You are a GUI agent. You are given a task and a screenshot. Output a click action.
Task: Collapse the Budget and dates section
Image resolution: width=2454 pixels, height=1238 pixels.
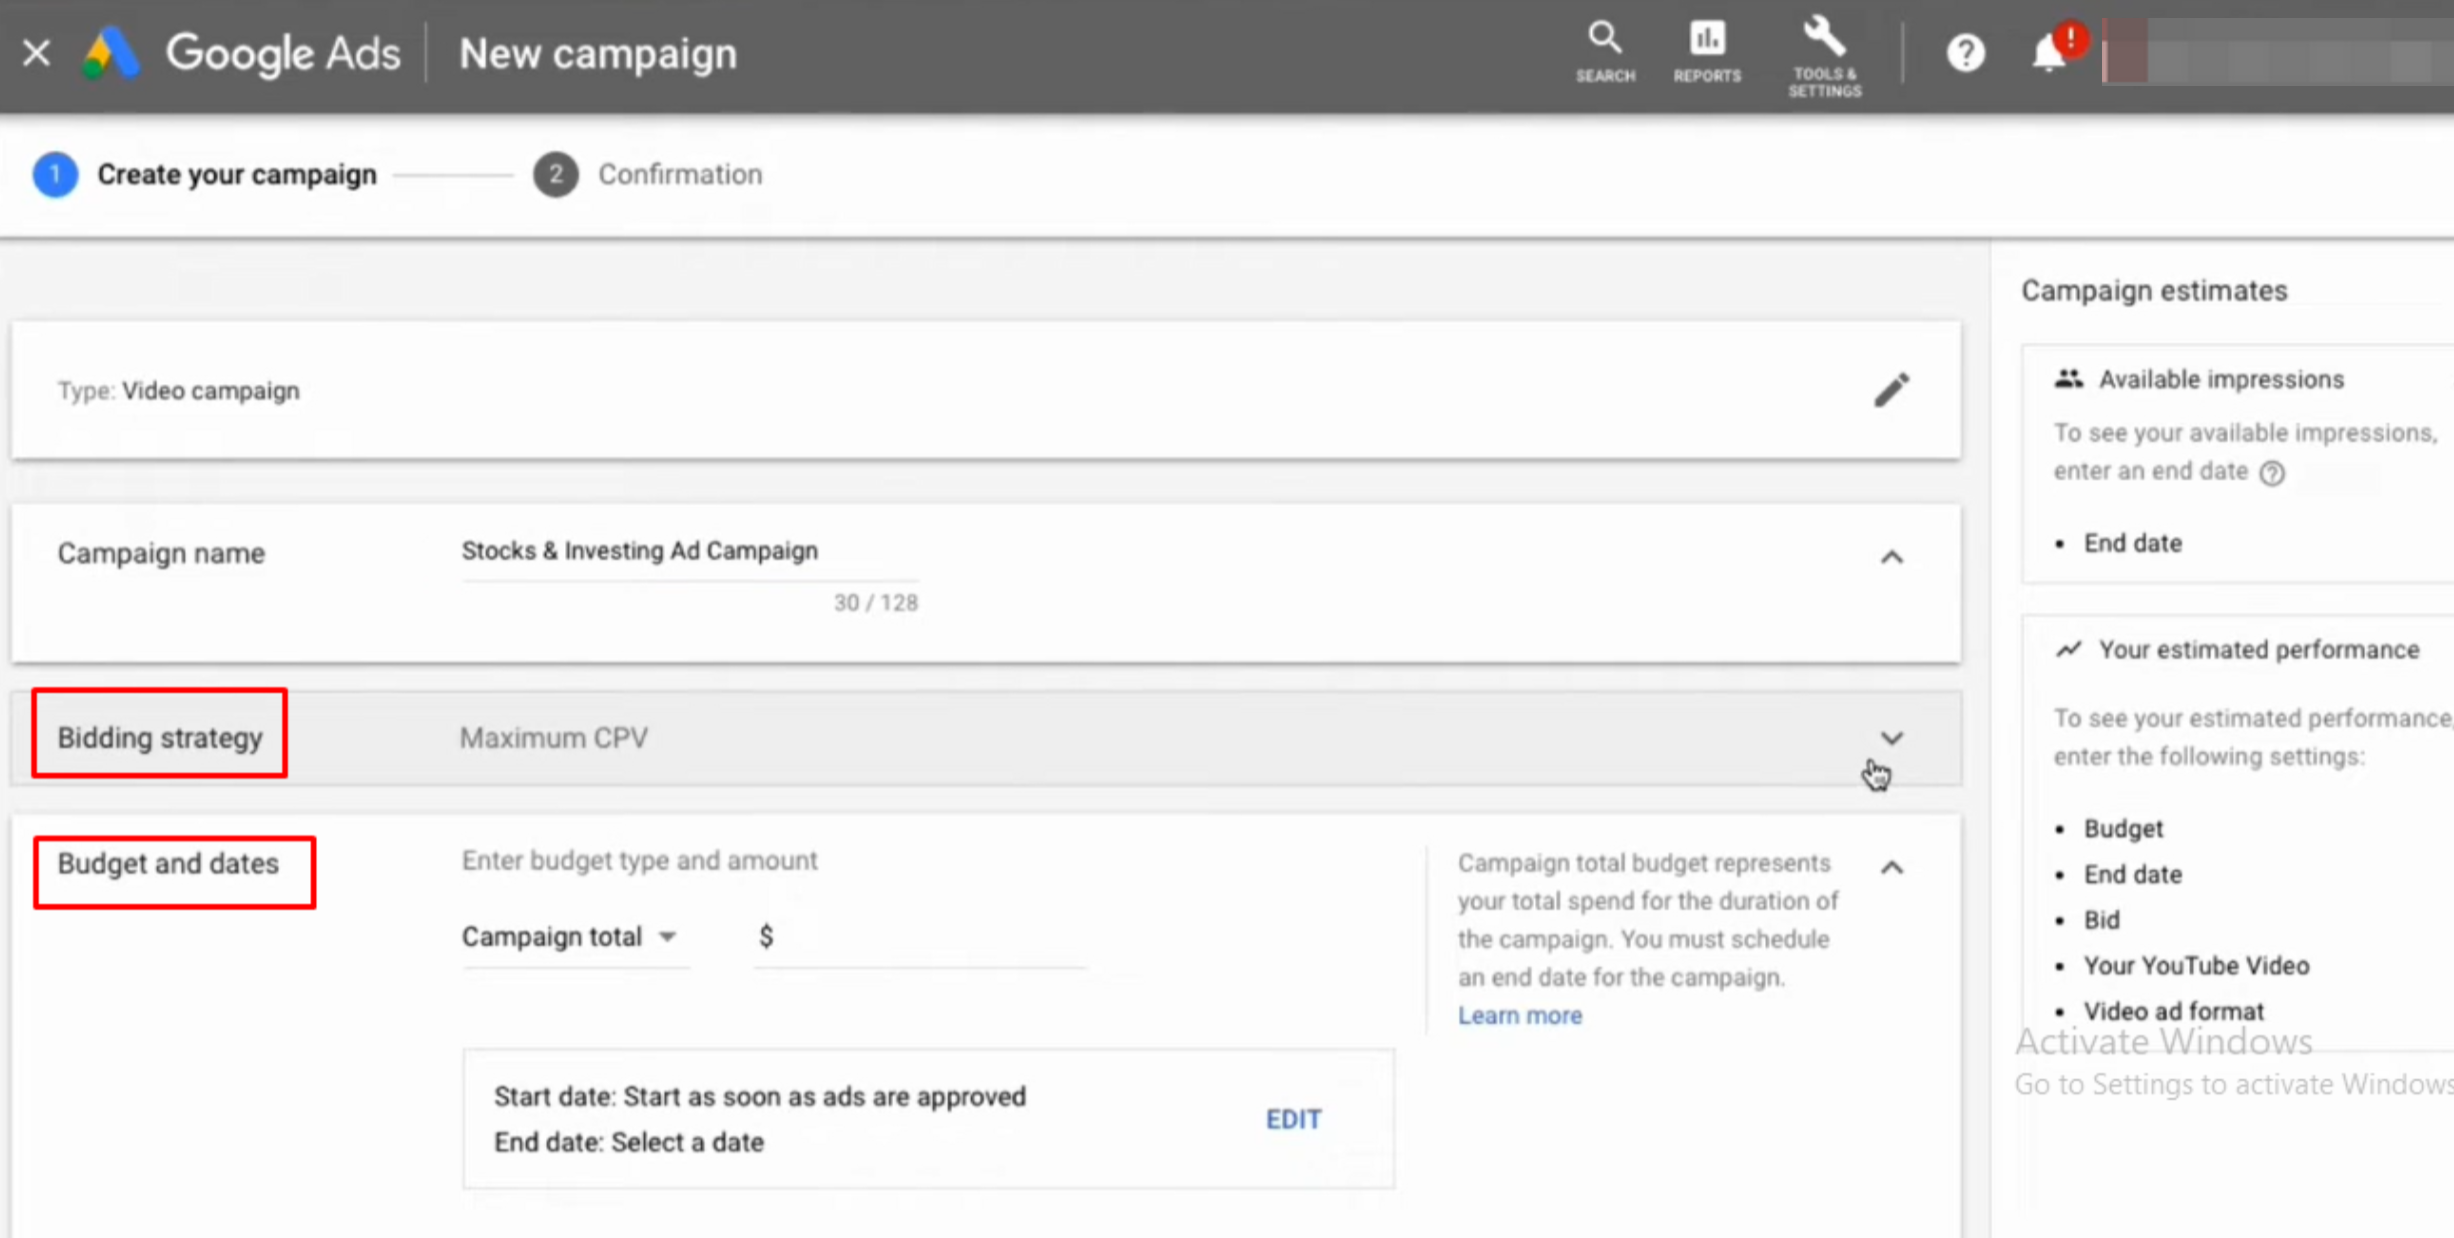point(1891,866)
